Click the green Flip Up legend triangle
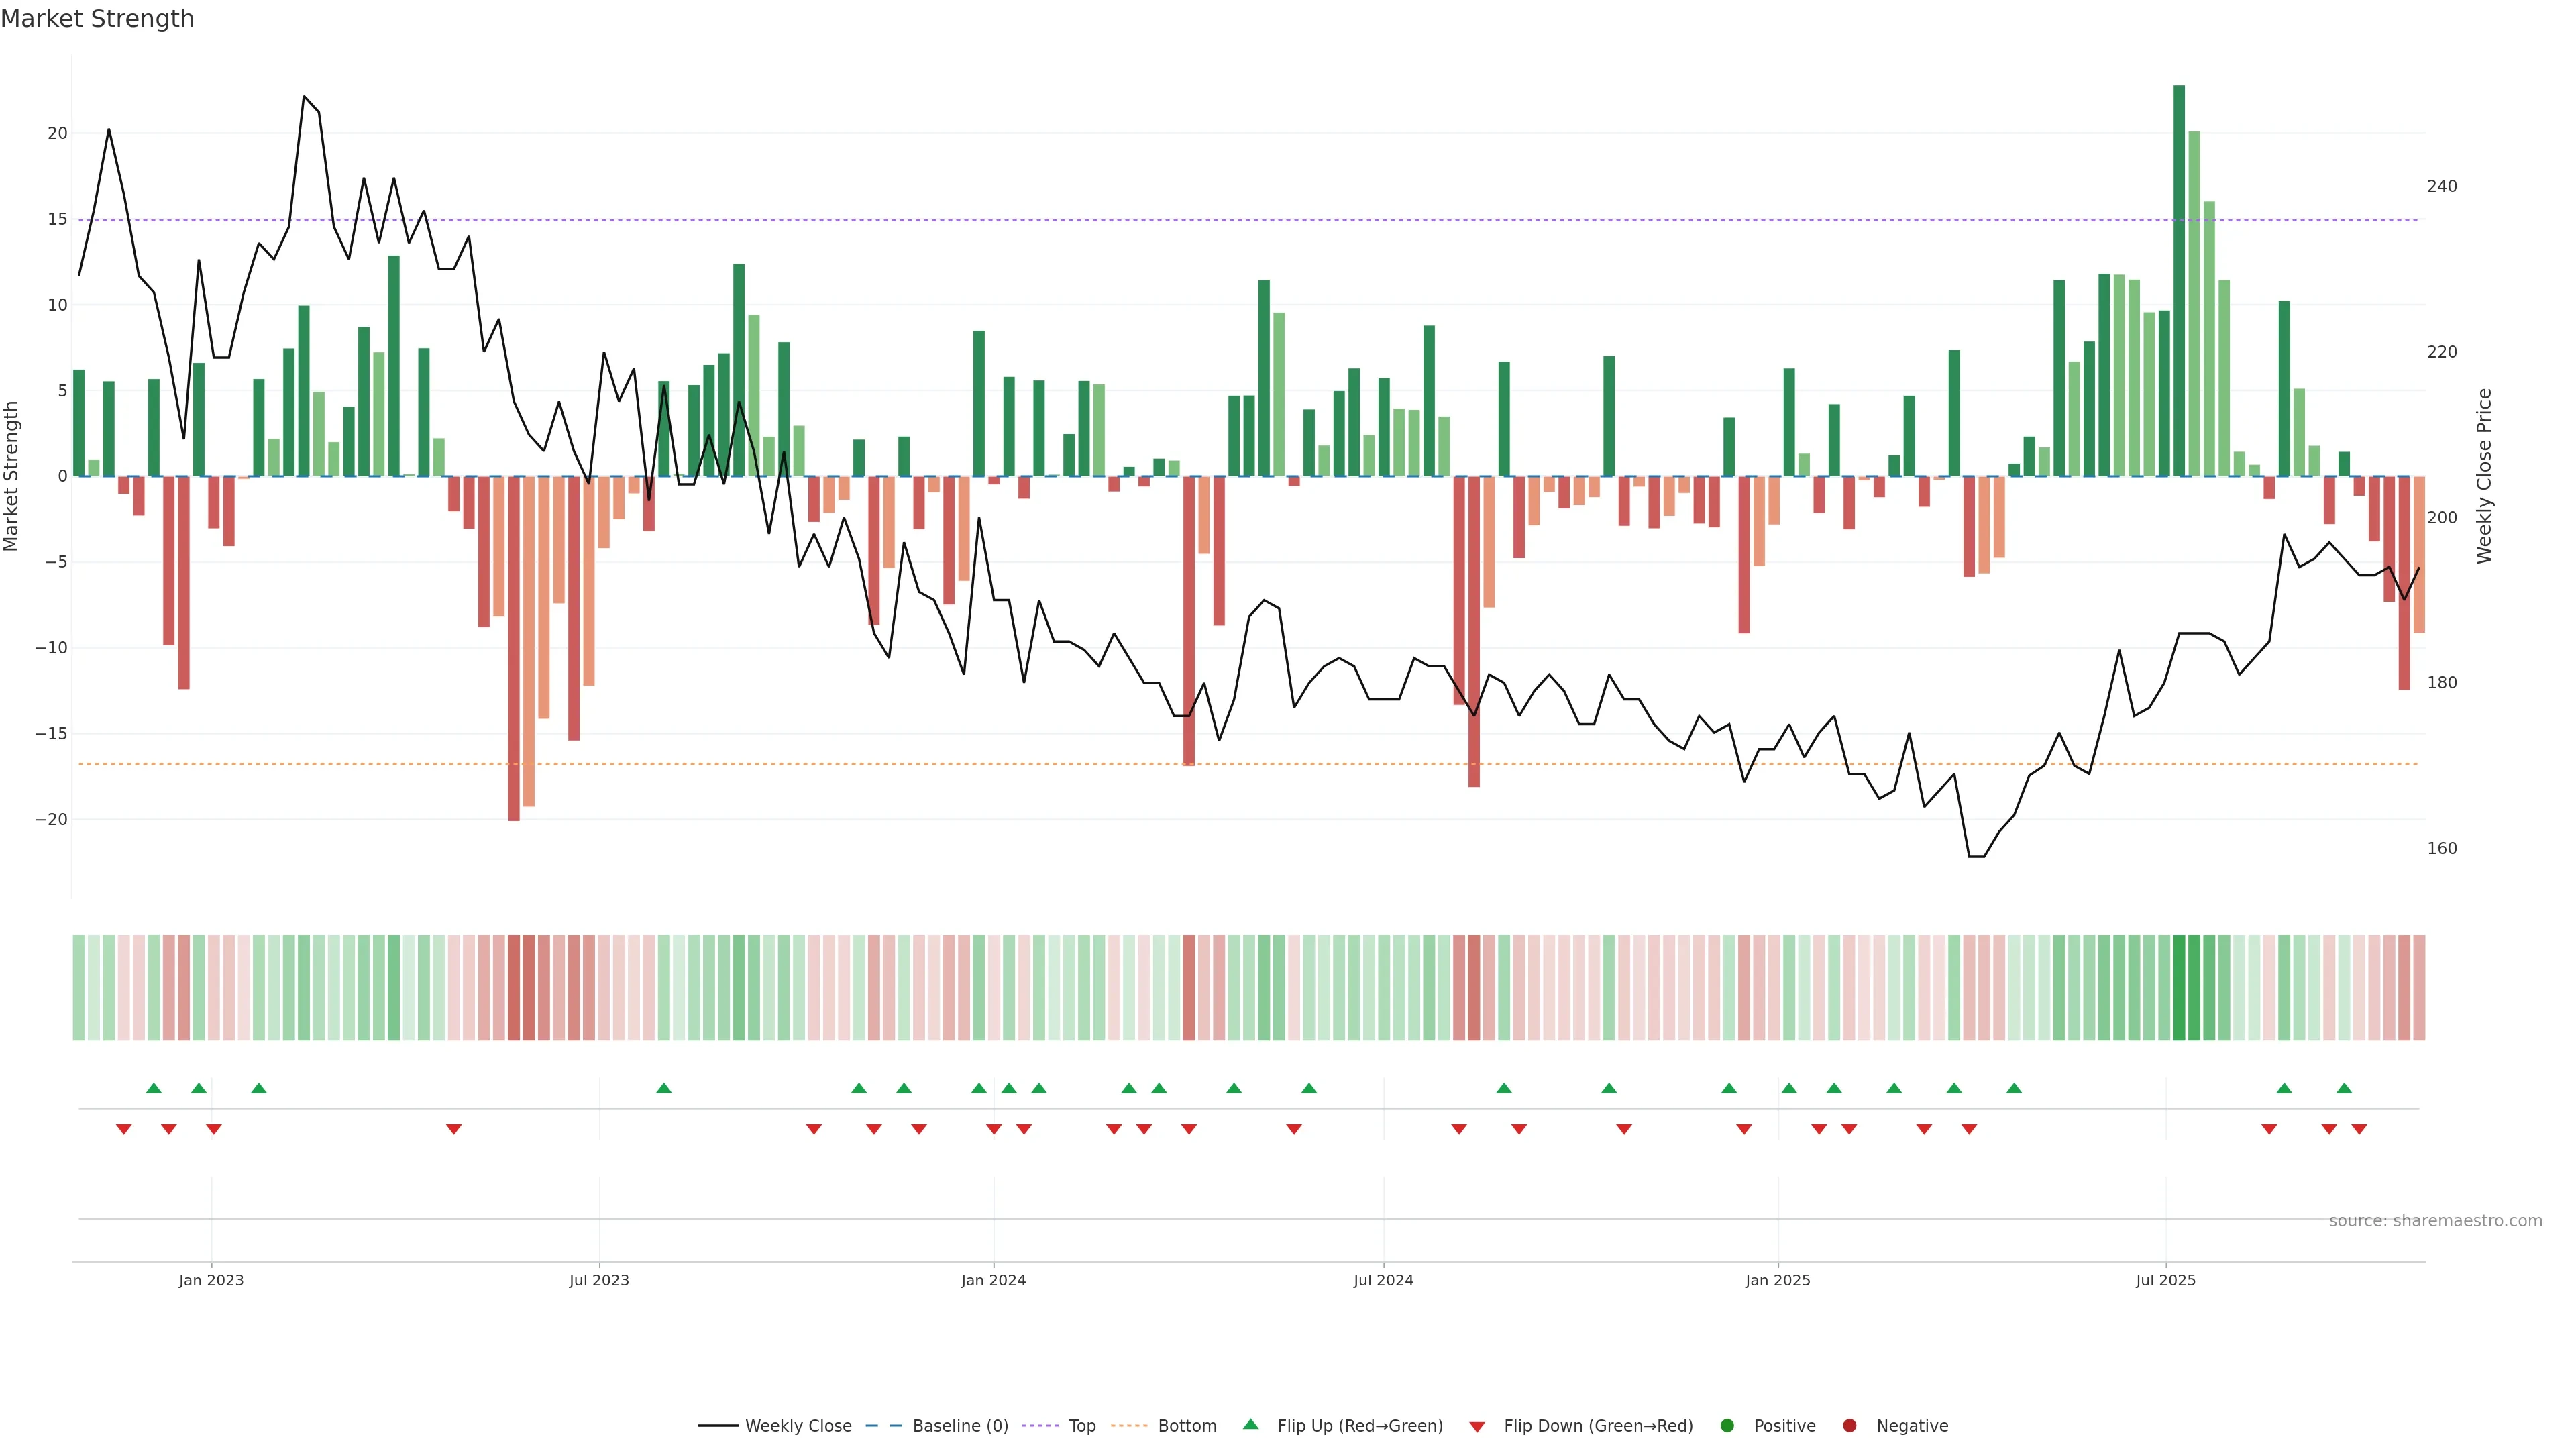The image size is (2576, 1449). pos(1250,1424)
